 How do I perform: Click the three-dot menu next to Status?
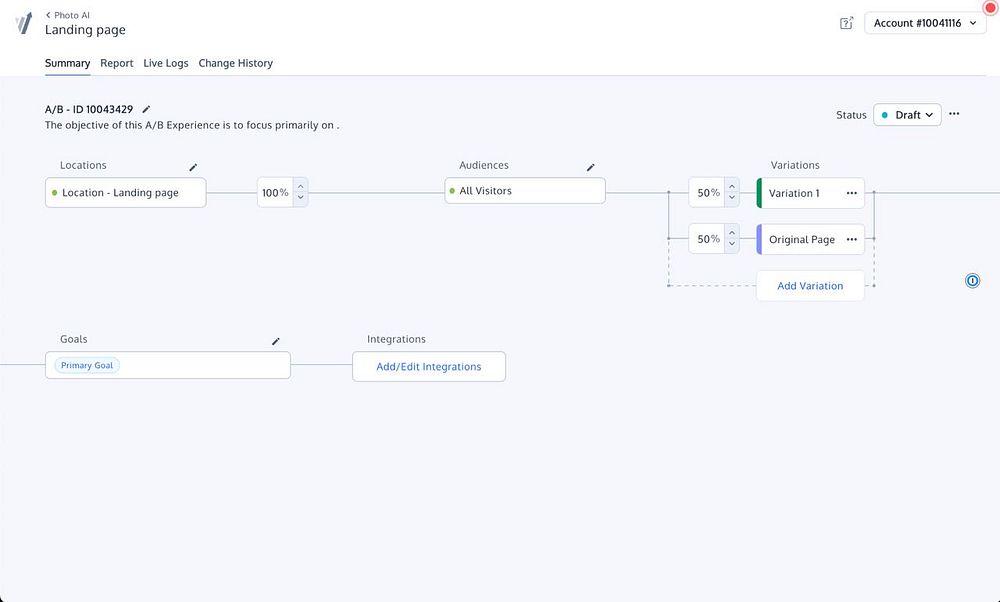954,114
